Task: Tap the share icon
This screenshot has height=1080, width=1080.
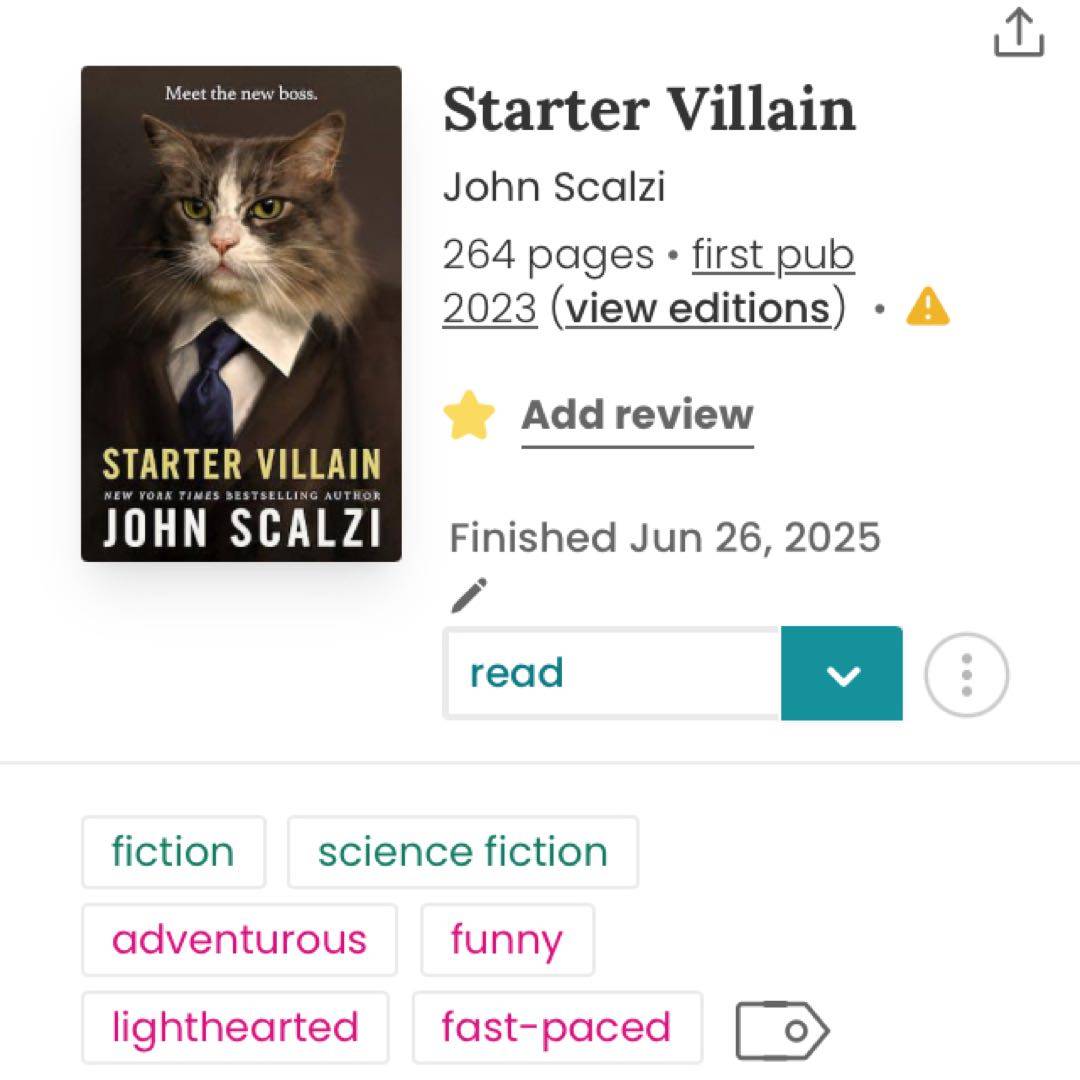Action: click(x=1018, y=32)
